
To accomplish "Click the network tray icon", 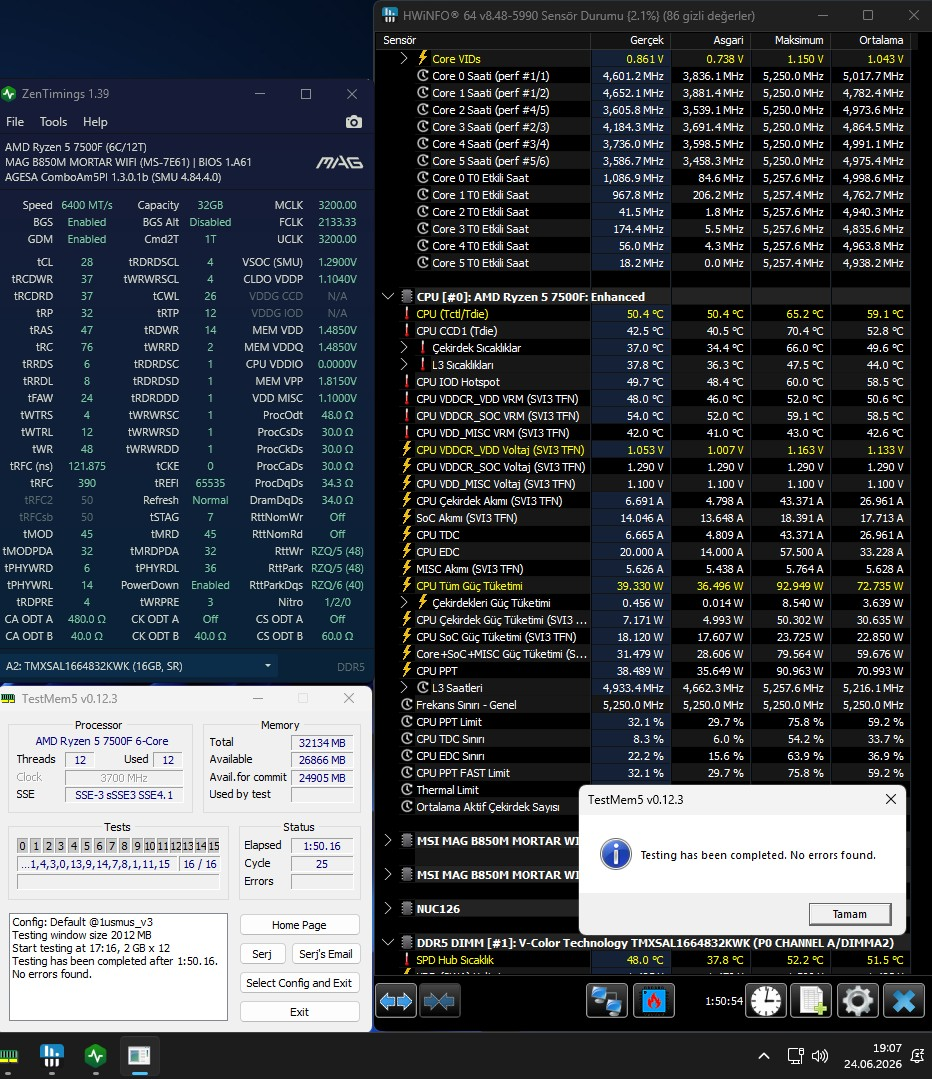I will coord(795,1056).
